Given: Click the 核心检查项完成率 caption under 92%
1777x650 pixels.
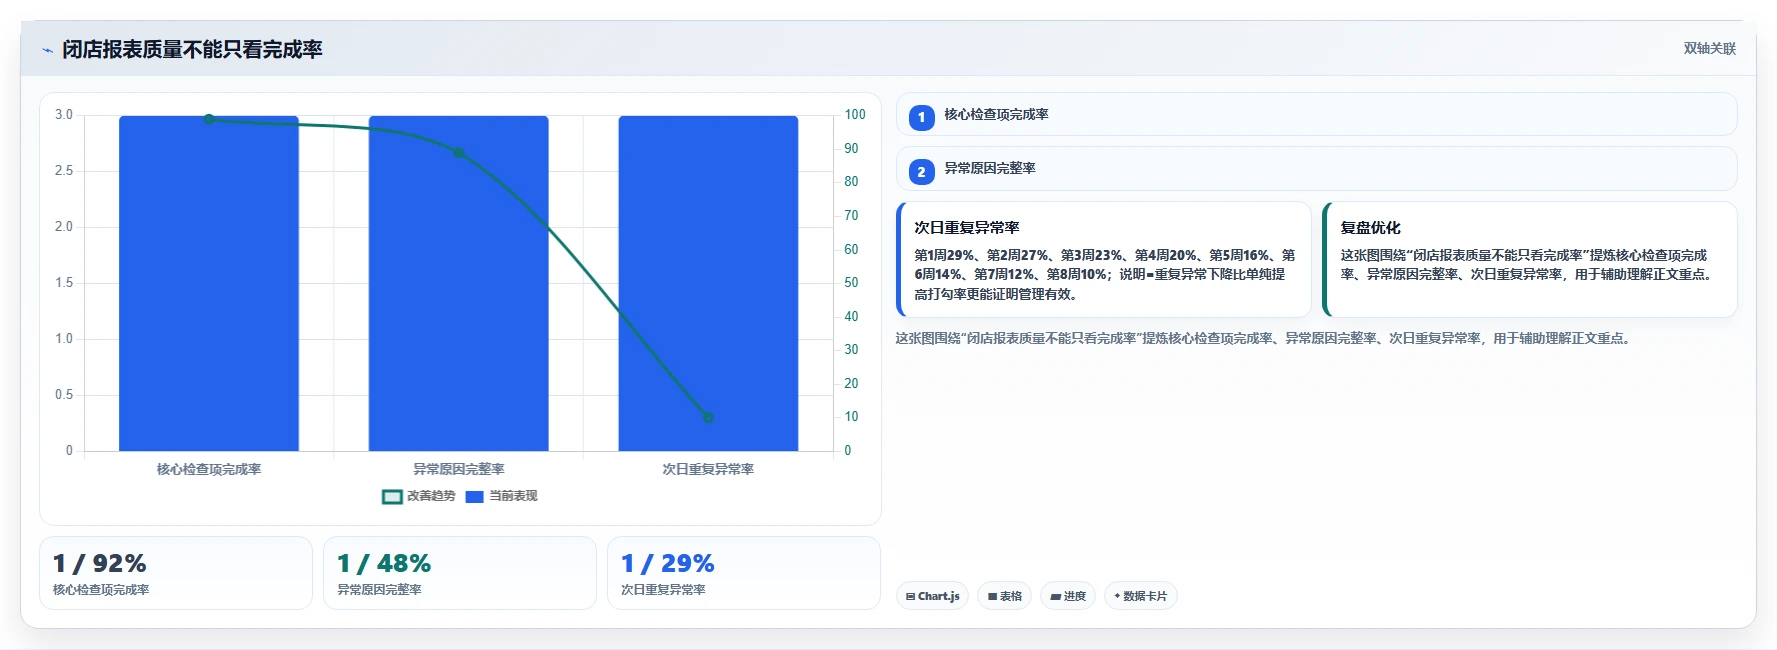Looking at the screenshot, I should click(101, 590).
